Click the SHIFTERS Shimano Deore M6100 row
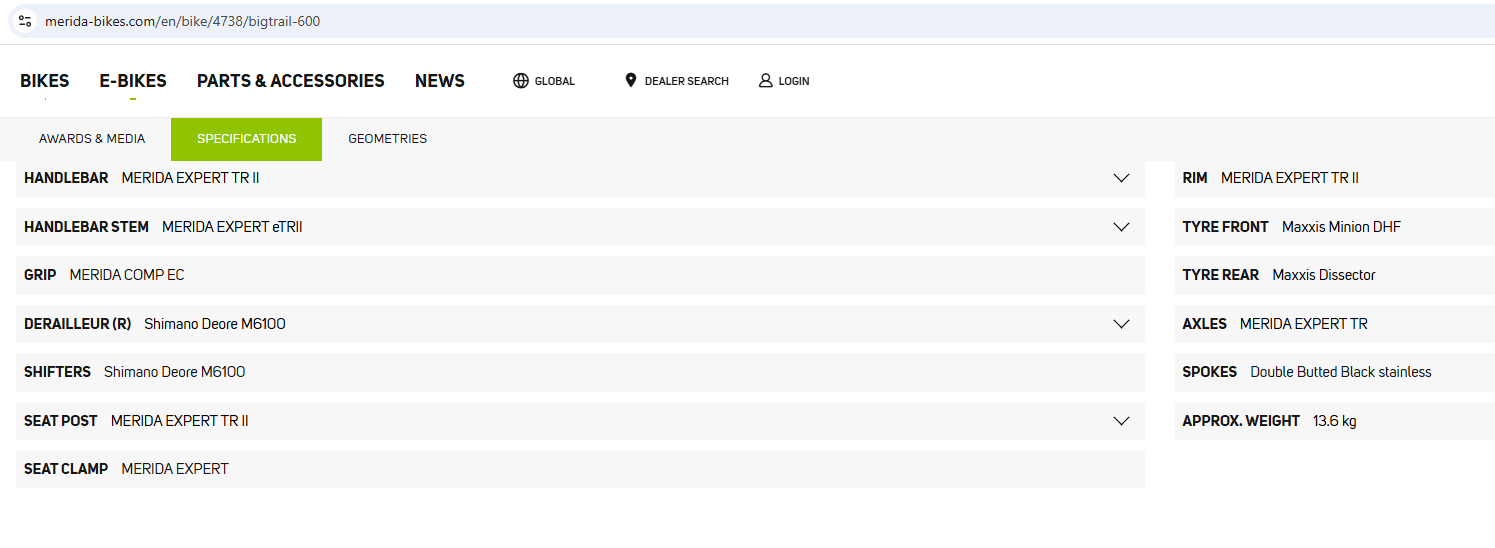Viewport: 1495px width, 548px height. [580, 372]
